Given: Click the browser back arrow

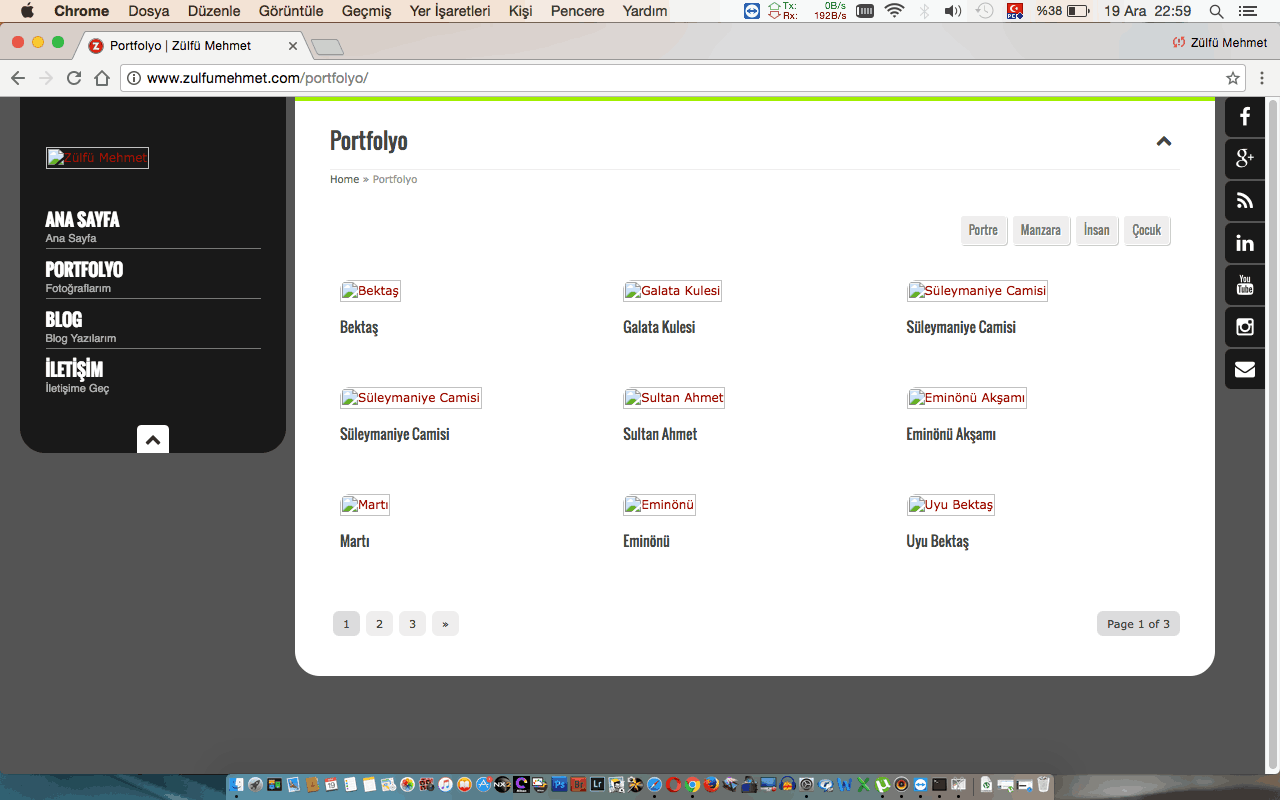Looking at the screenshot, I should [18, 78].
